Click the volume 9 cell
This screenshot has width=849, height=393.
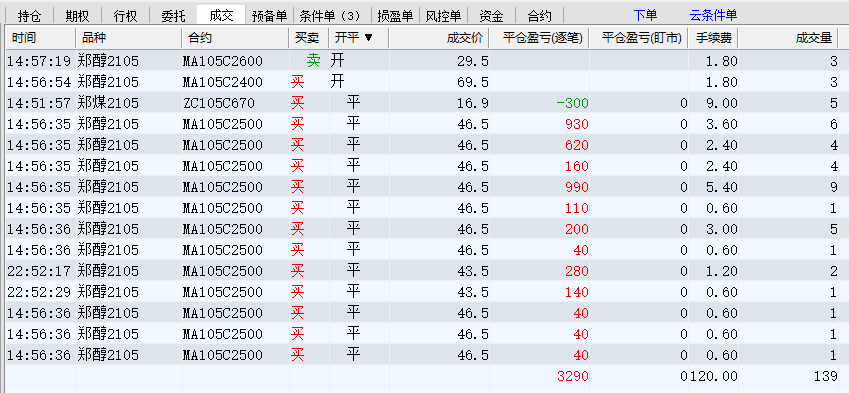[x=834, y=187]
